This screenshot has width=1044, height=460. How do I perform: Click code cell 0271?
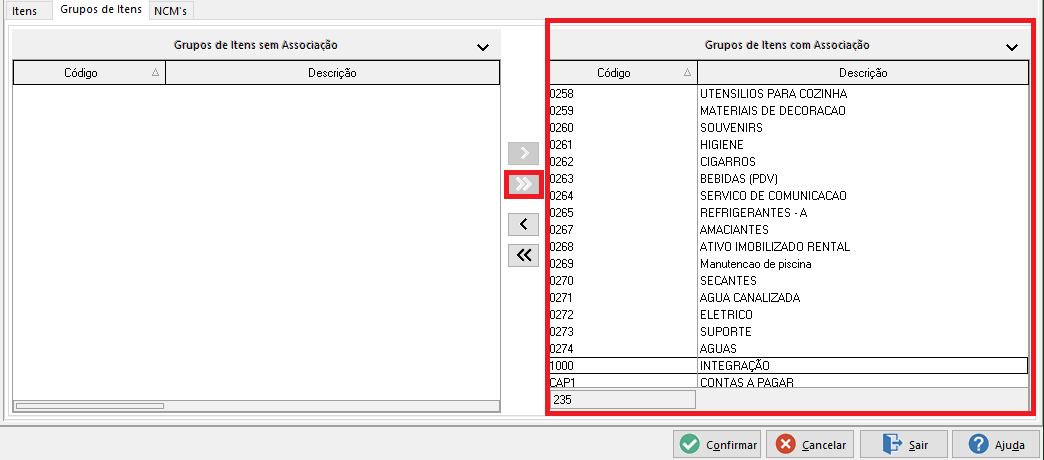point(623,298)
